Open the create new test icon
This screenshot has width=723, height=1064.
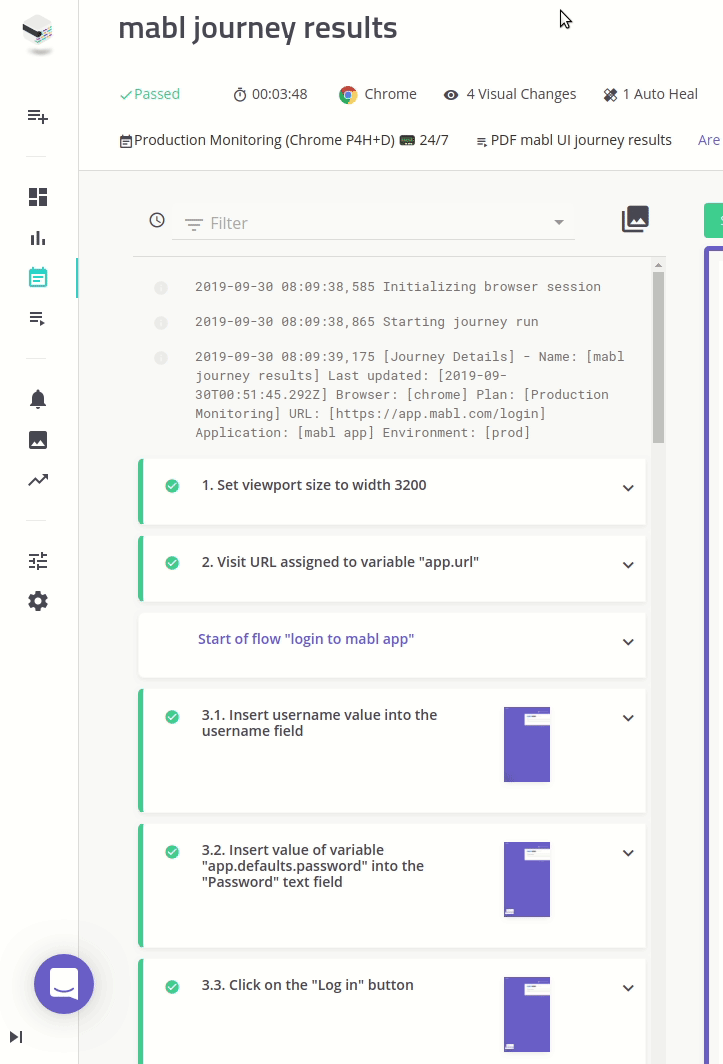tap(37, 117)
